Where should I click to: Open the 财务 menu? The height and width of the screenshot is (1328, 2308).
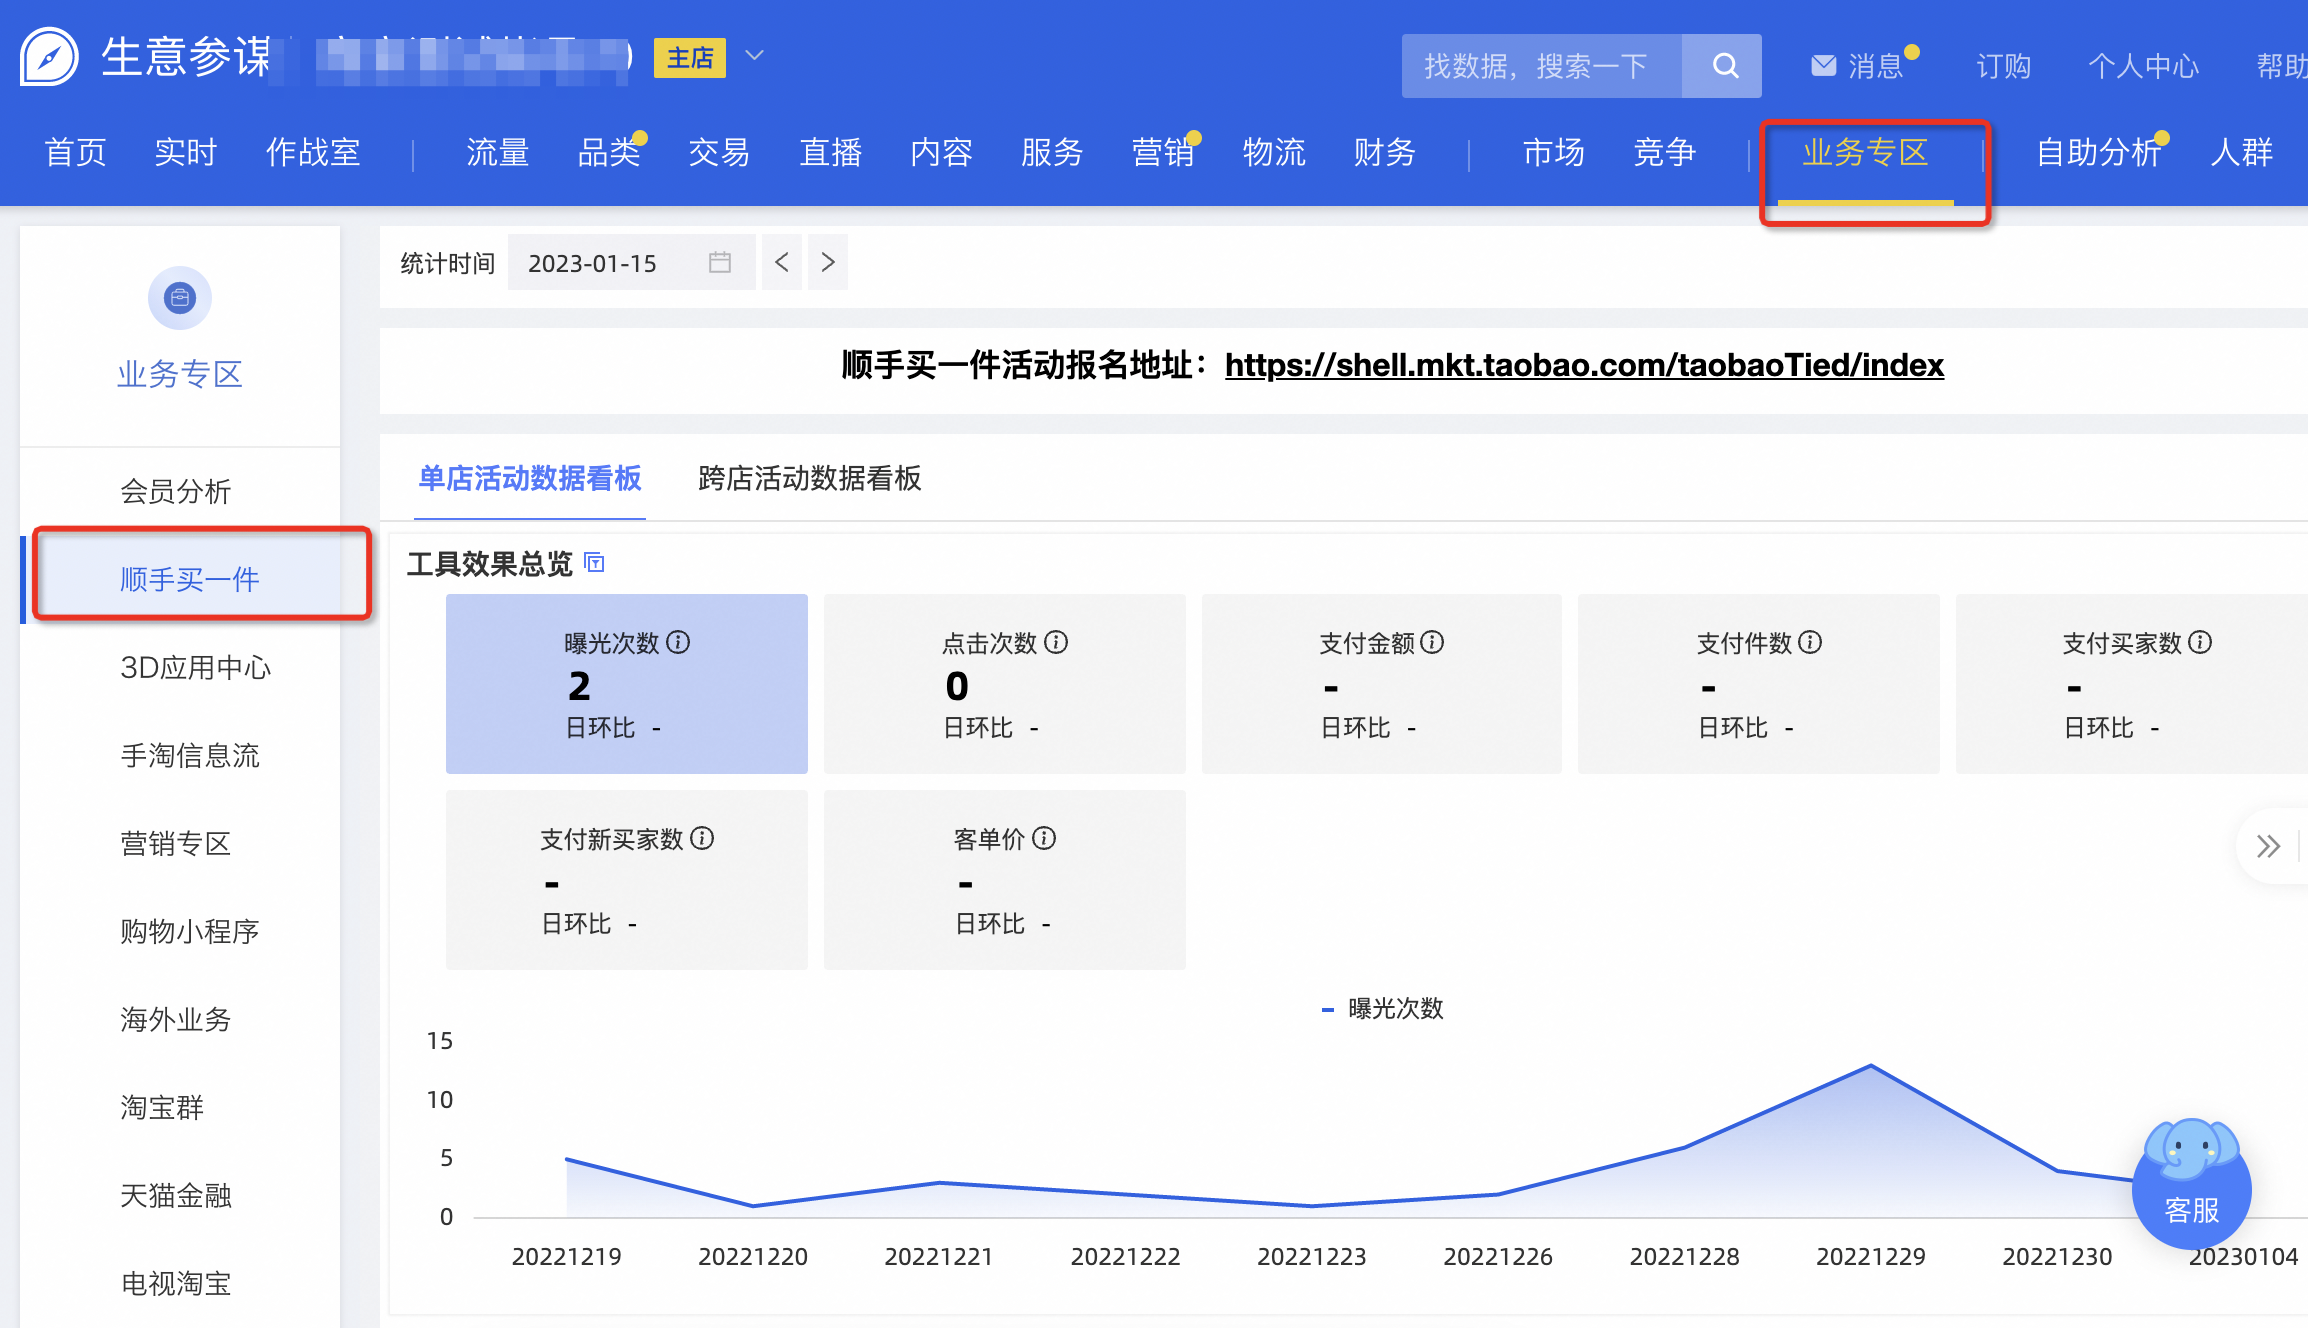point(1386,152)
